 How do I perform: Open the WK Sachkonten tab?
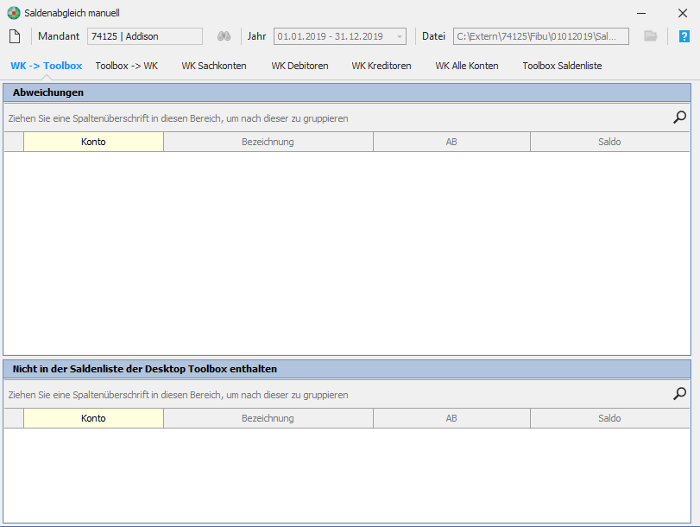(x=214, y=66)
